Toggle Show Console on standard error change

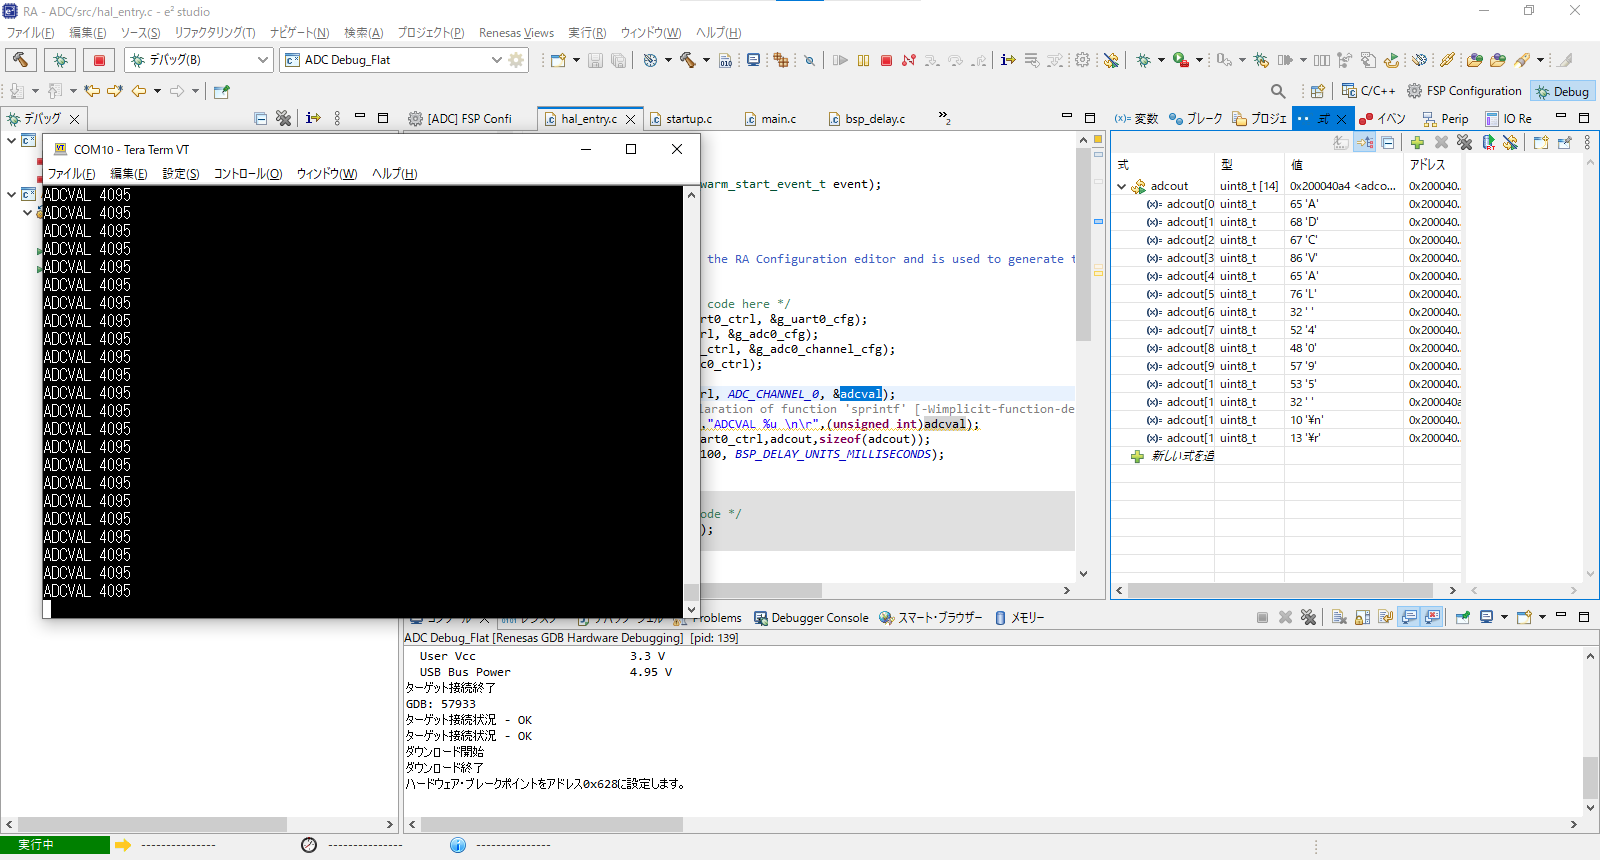[1432, 617]
